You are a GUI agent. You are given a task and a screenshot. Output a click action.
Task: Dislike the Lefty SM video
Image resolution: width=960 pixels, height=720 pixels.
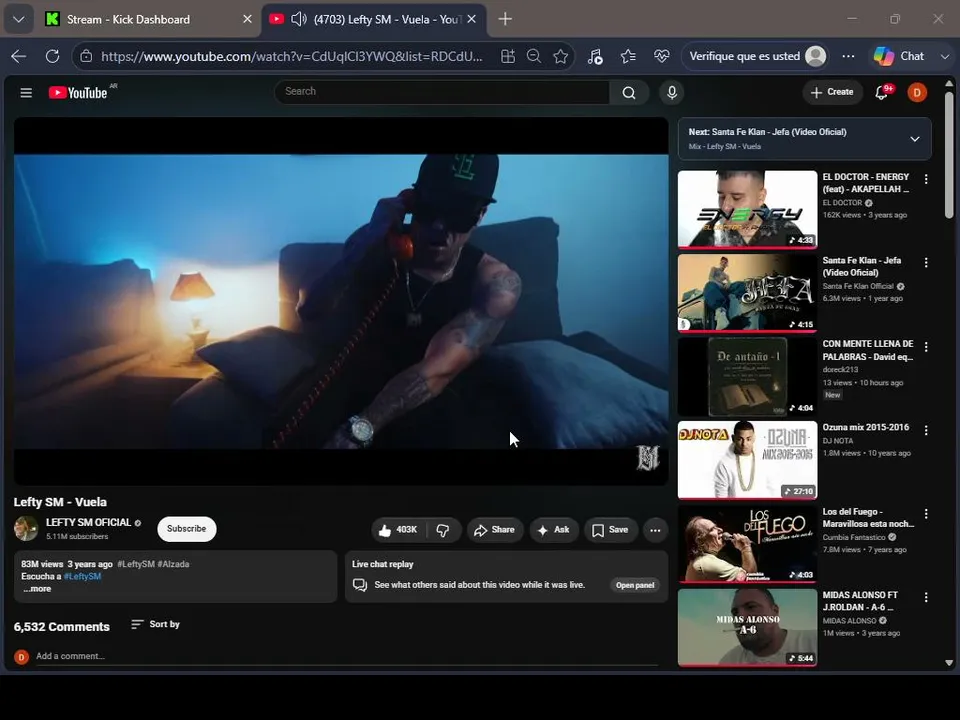(x=443, y=530)
